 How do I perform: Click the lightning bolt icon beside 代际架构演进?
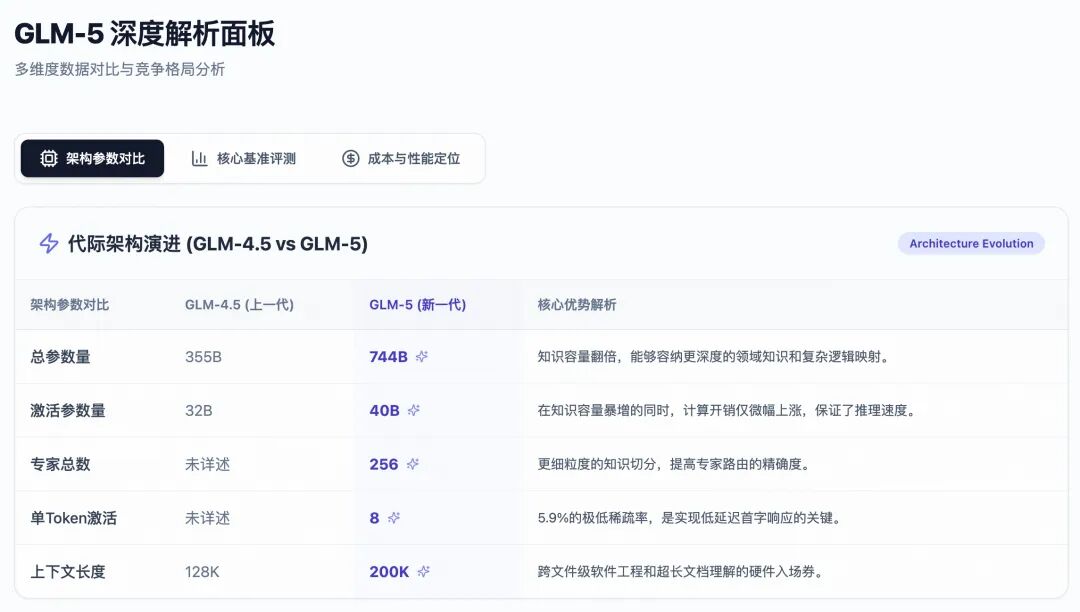(48, 243)
